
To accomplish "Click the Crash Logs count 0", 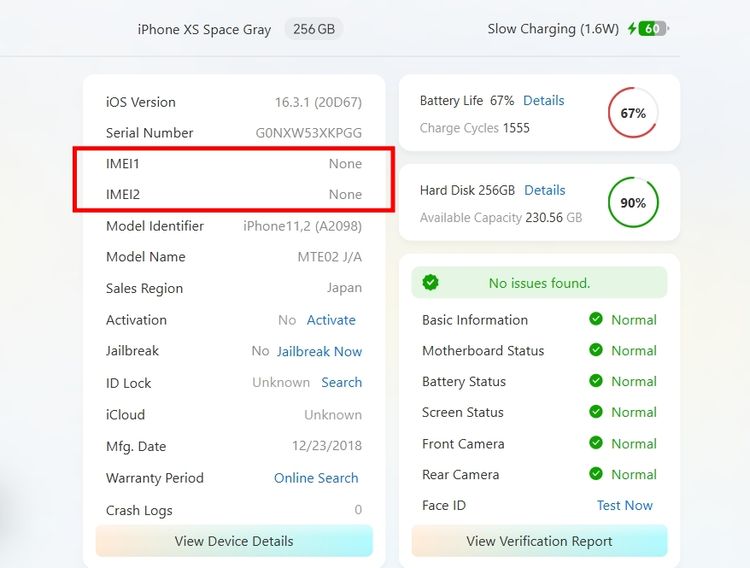I will pos(358,510).
